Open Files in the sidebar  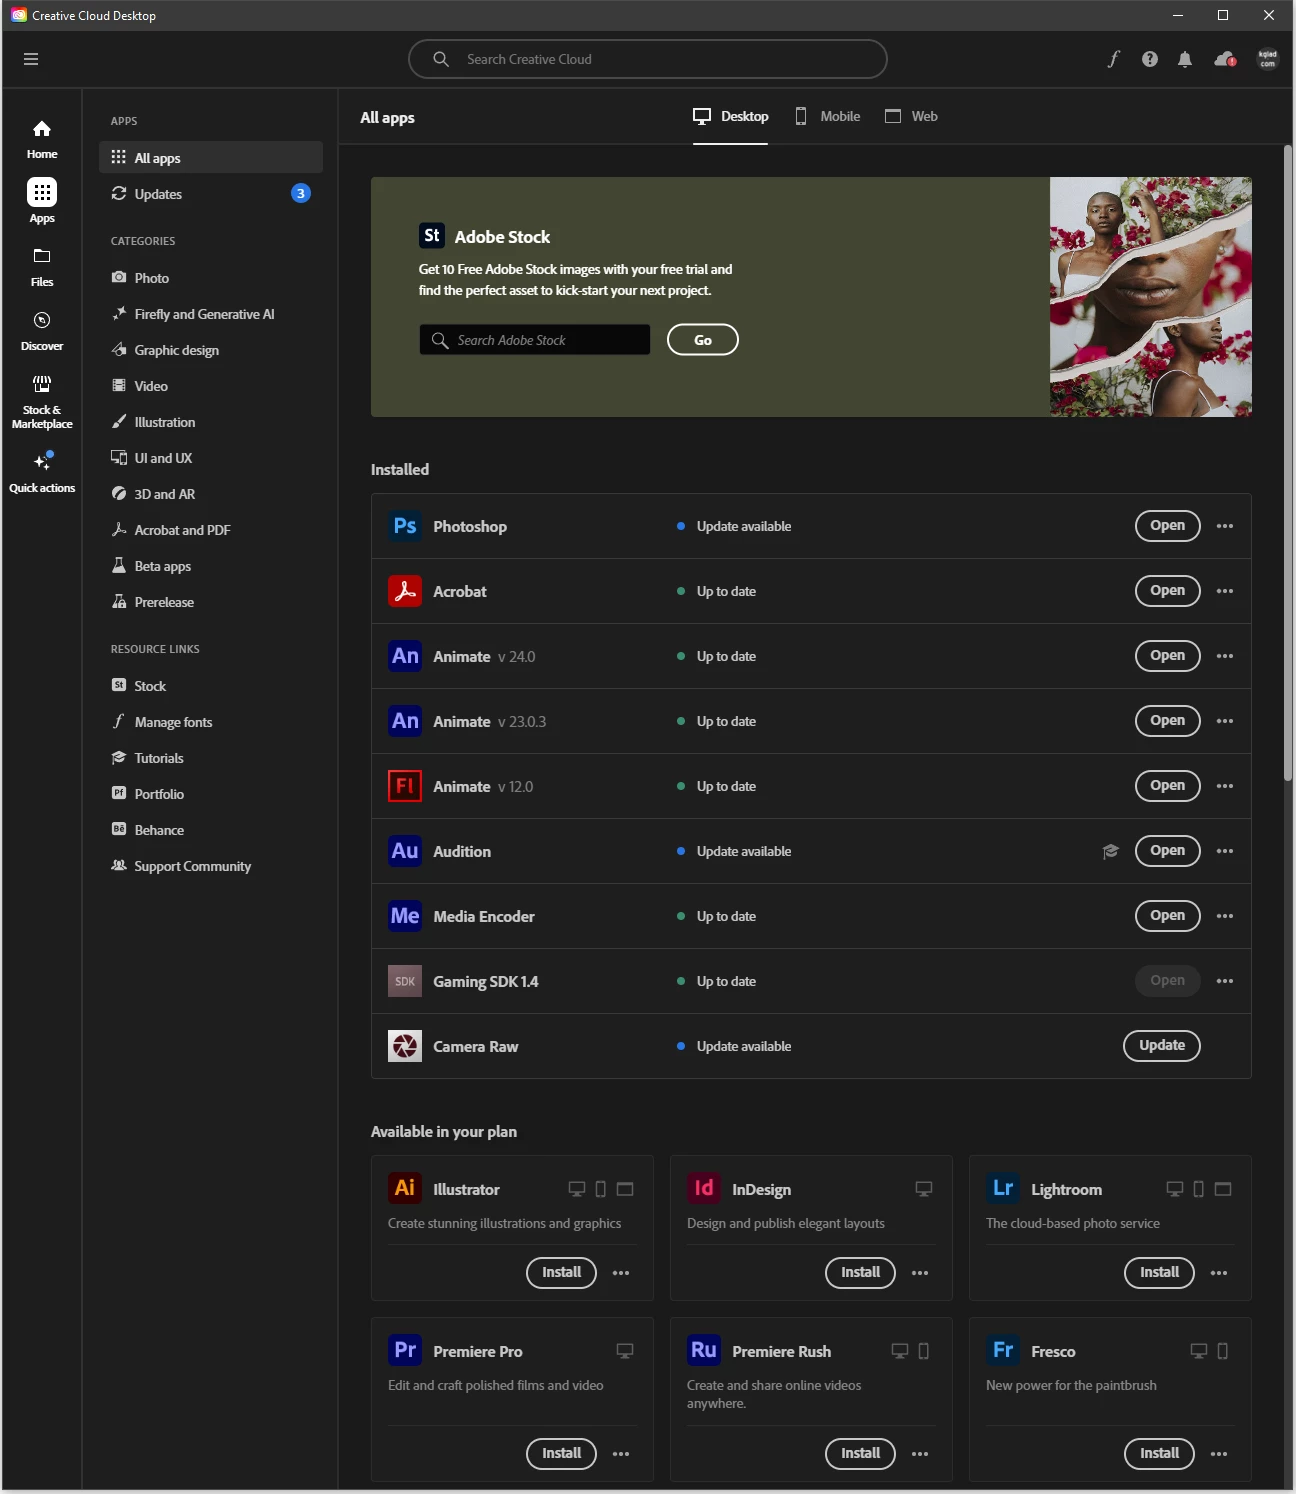coord(42,267)
